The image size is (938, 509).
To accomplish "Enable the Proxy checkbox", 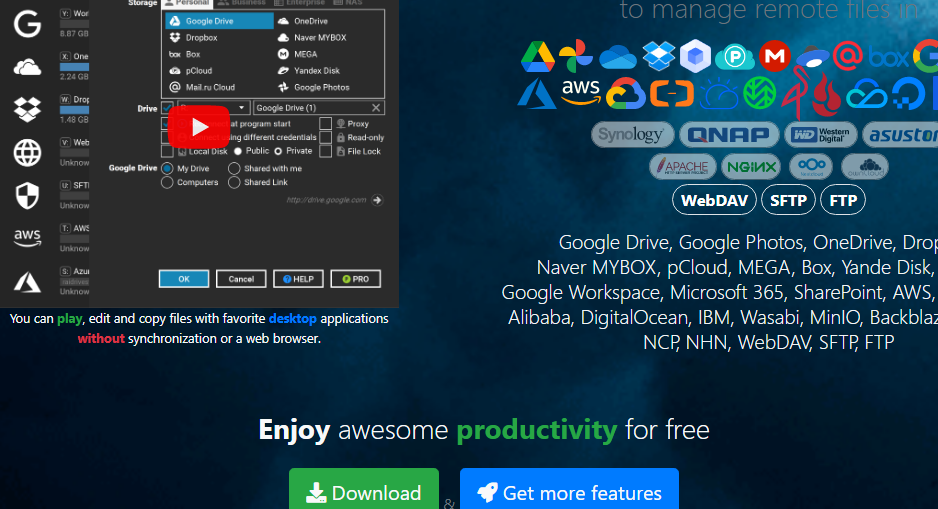I will (325, 123).
